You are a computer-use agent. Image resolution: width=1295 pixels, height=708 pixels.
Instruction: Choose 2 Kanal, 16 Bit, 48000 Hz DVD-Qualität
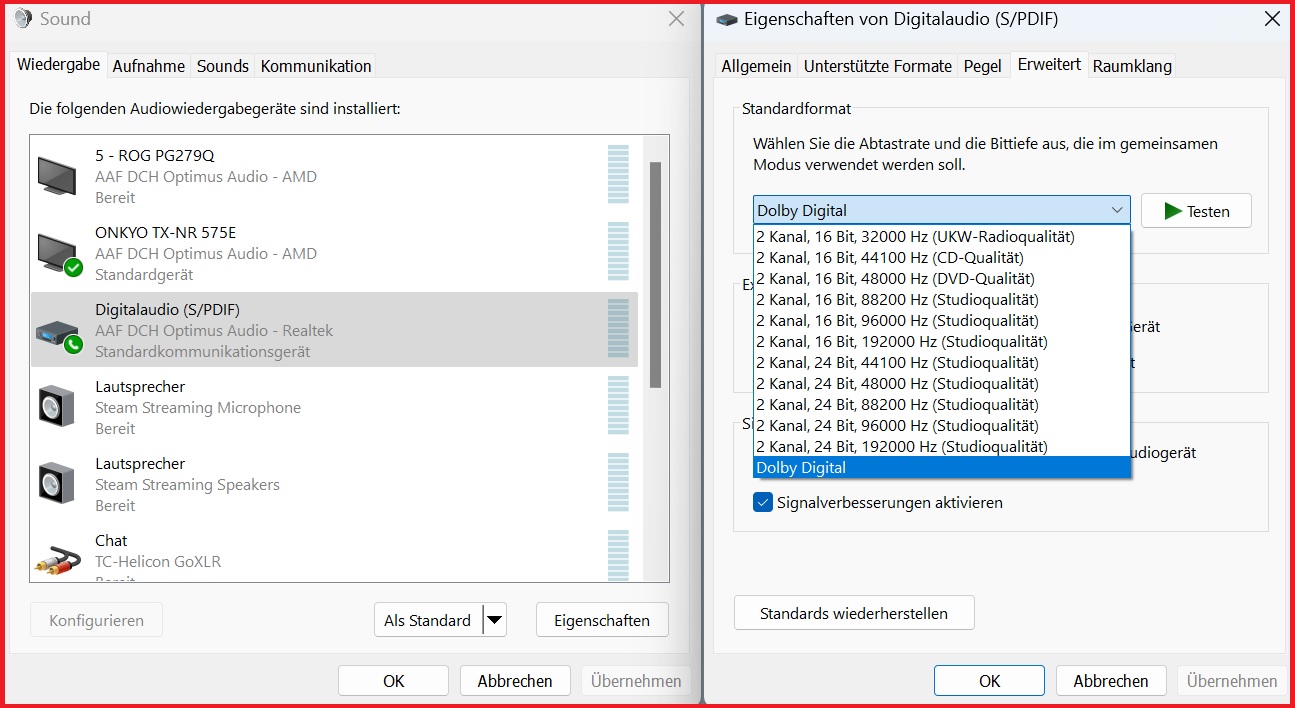click(941, 279)
